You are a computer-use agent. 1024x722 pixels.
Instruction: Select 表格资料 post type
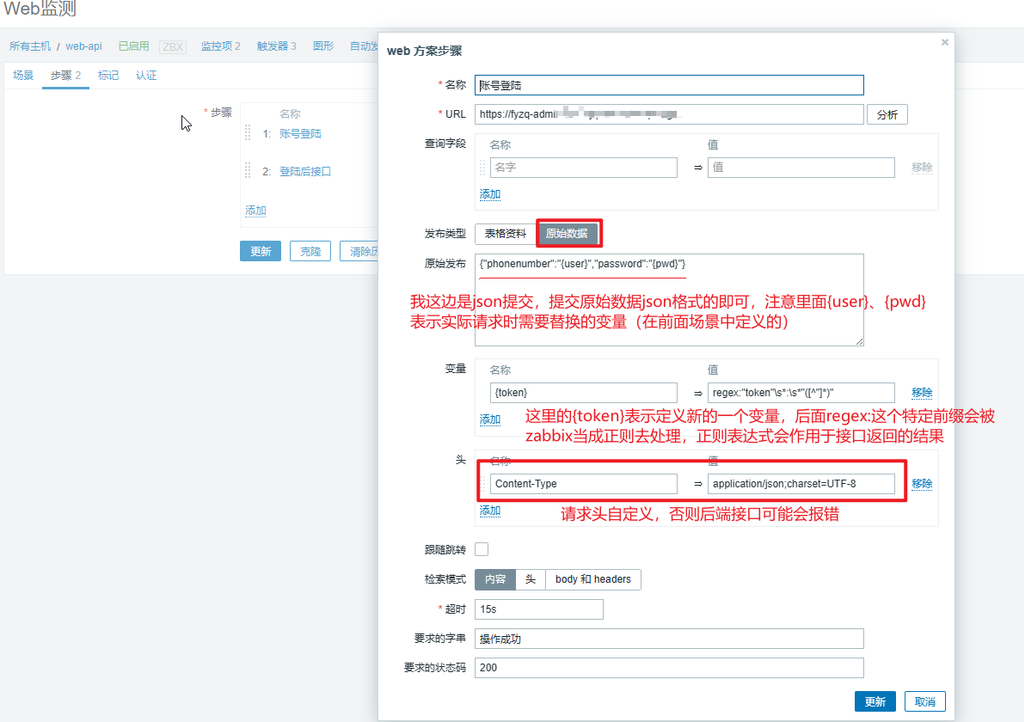pyautogui.click(x=505, y=233)
